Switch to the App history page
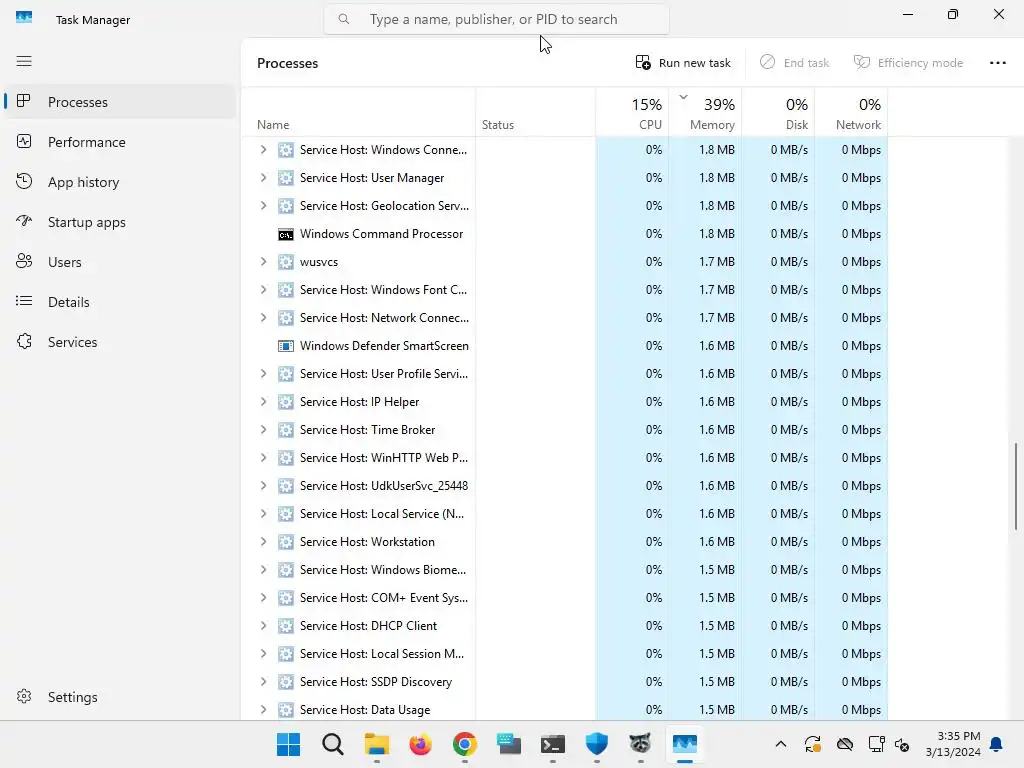Image resolution: width=1024 pixels, height=768 pixels. 120,182
